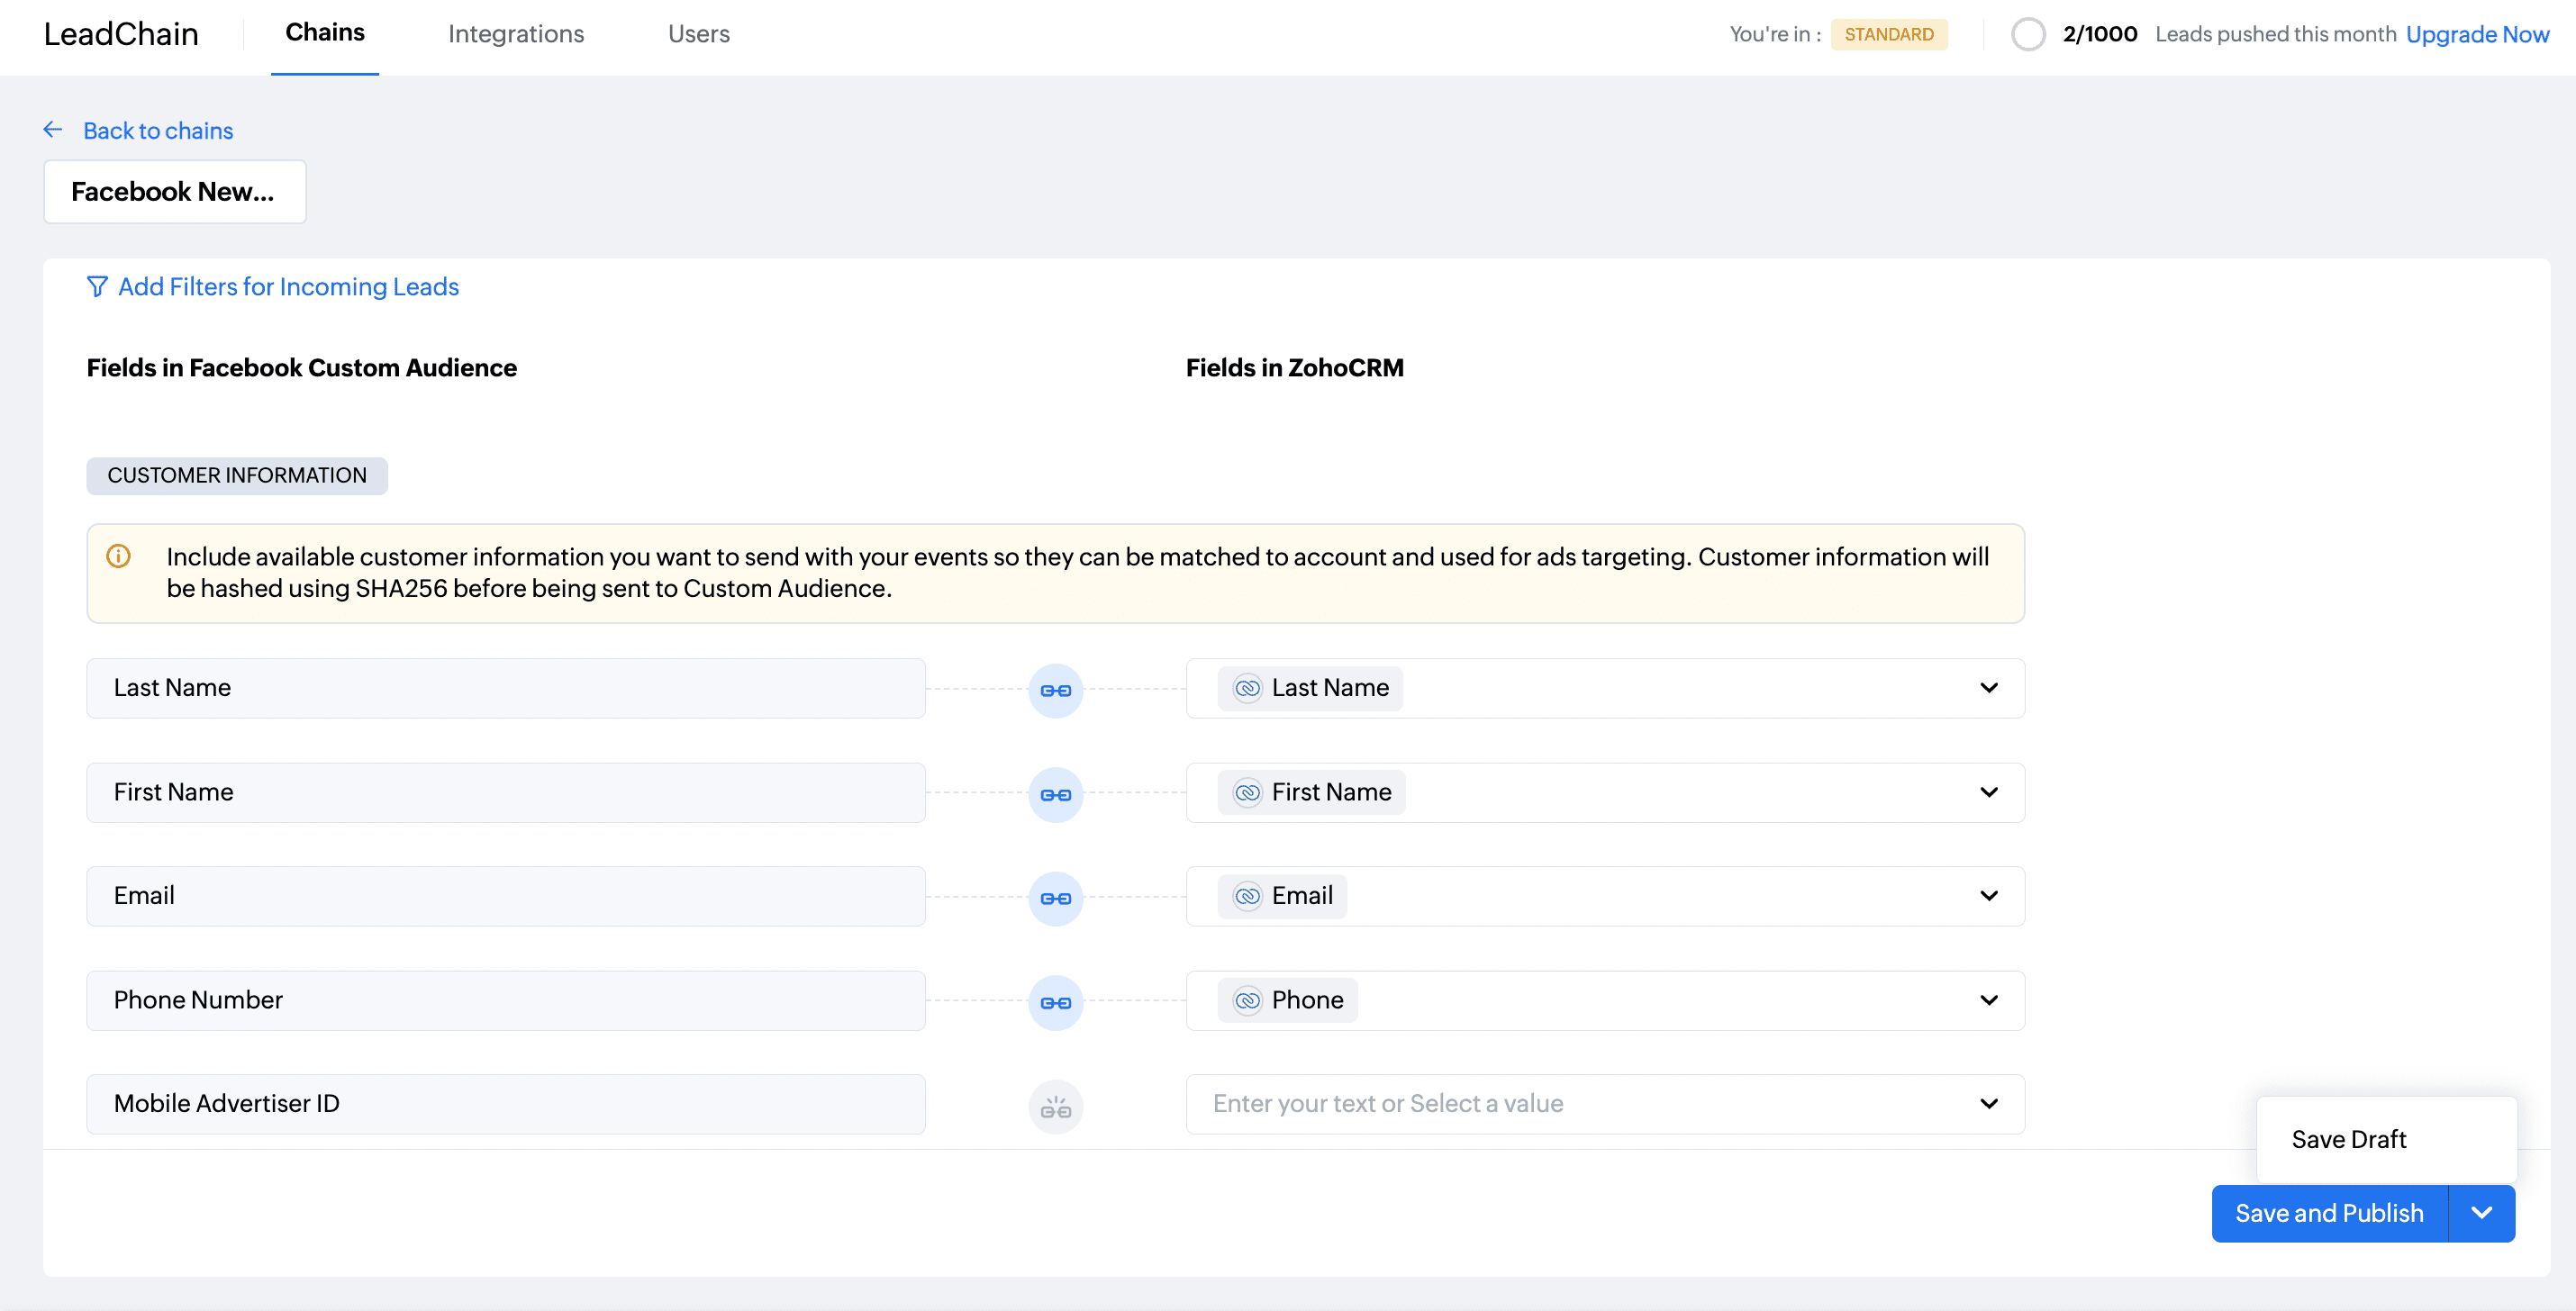The image size is (2576, 1311).
Task: Choose Save Draft option
Action: click(2348, 1139)
